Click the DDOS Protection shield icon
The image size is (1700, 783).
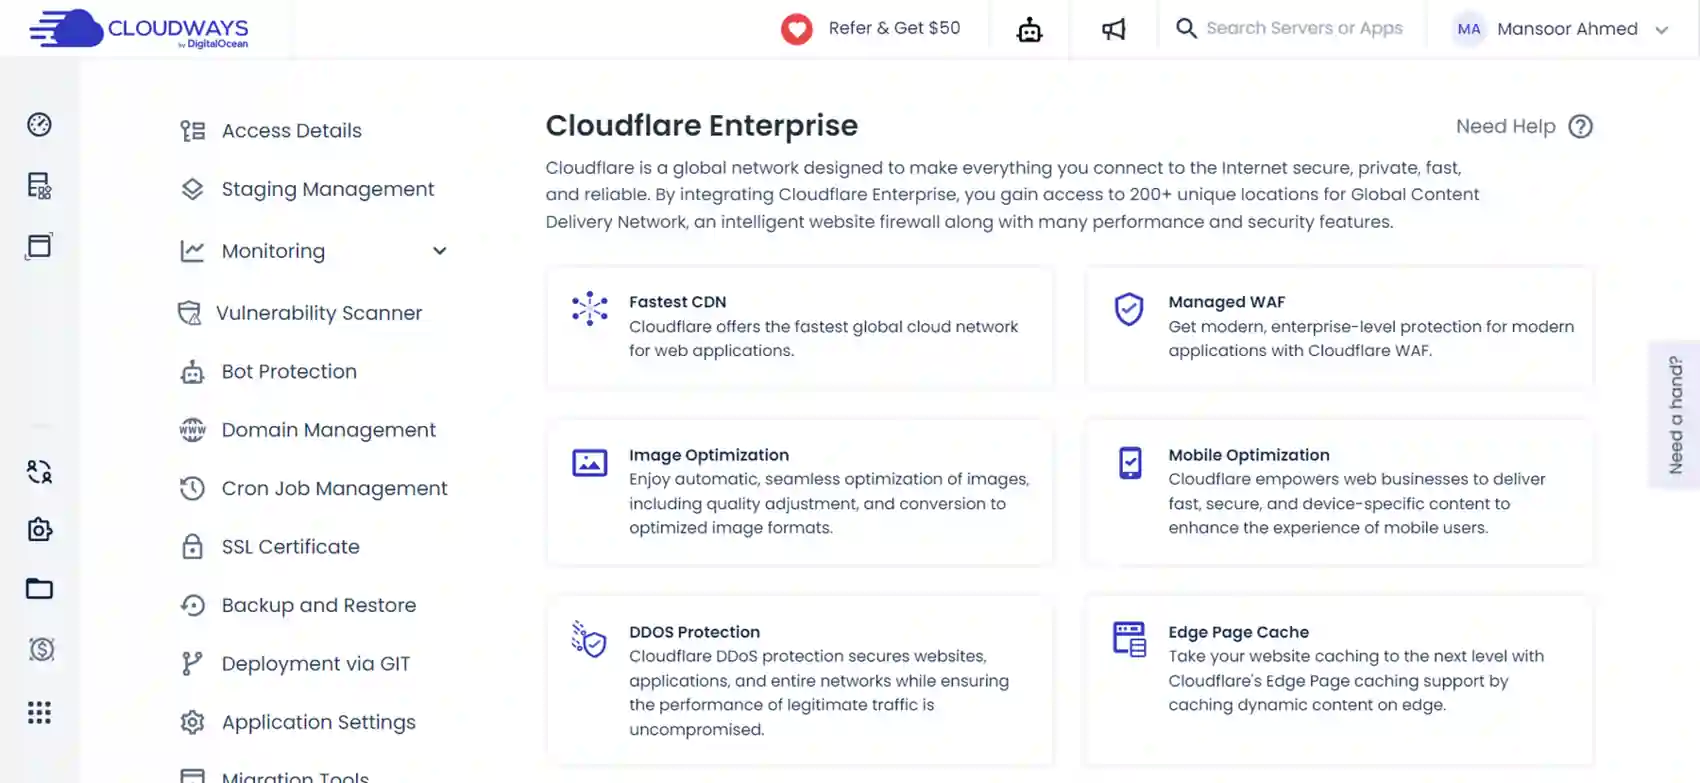point(588,639)
